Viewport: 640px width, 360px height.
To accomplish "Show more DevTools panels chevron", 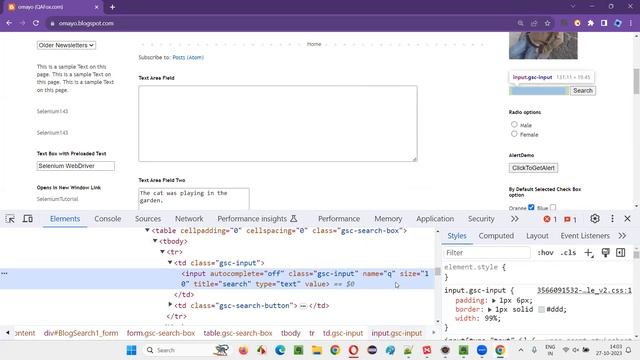I will (515, 219).
